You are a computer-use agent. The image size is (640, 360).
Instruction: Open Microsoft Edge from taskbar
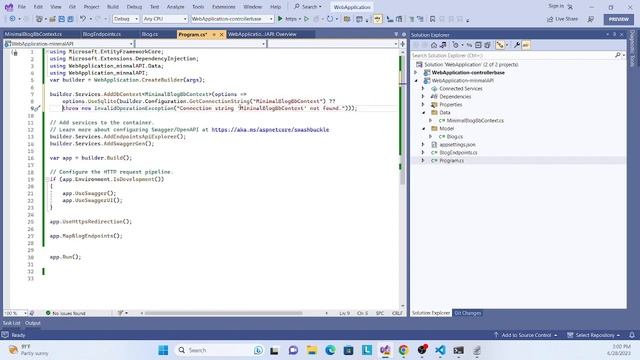click(x=330, y=350)
